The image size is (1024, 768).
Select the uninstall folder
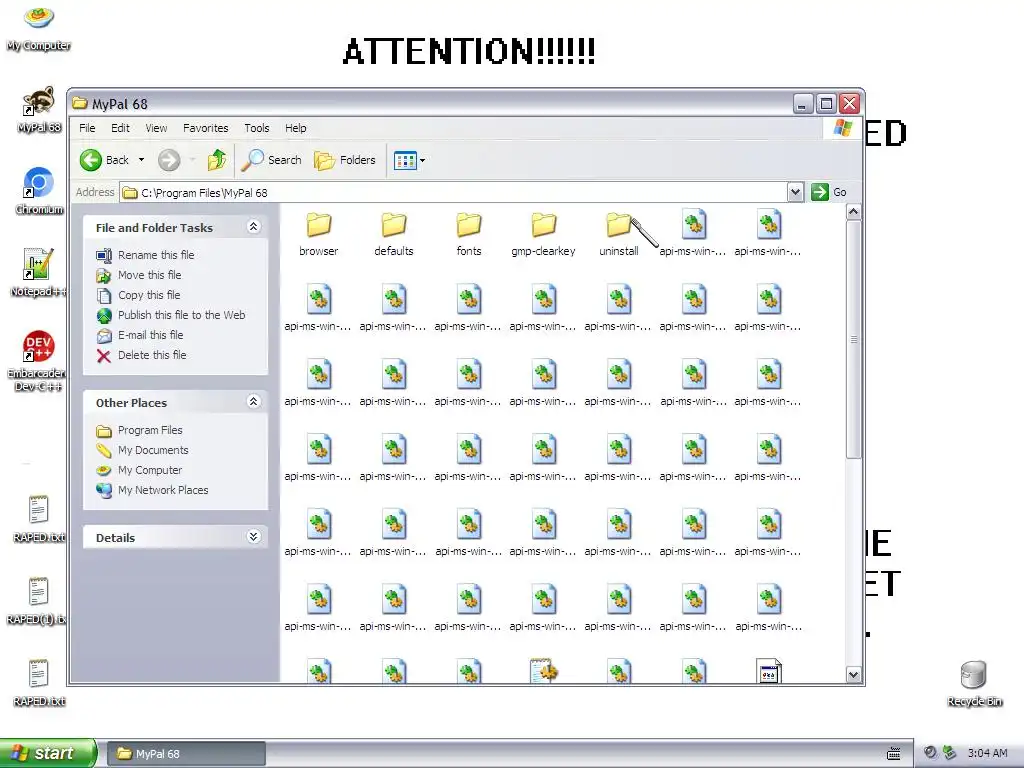coord(618,234)
